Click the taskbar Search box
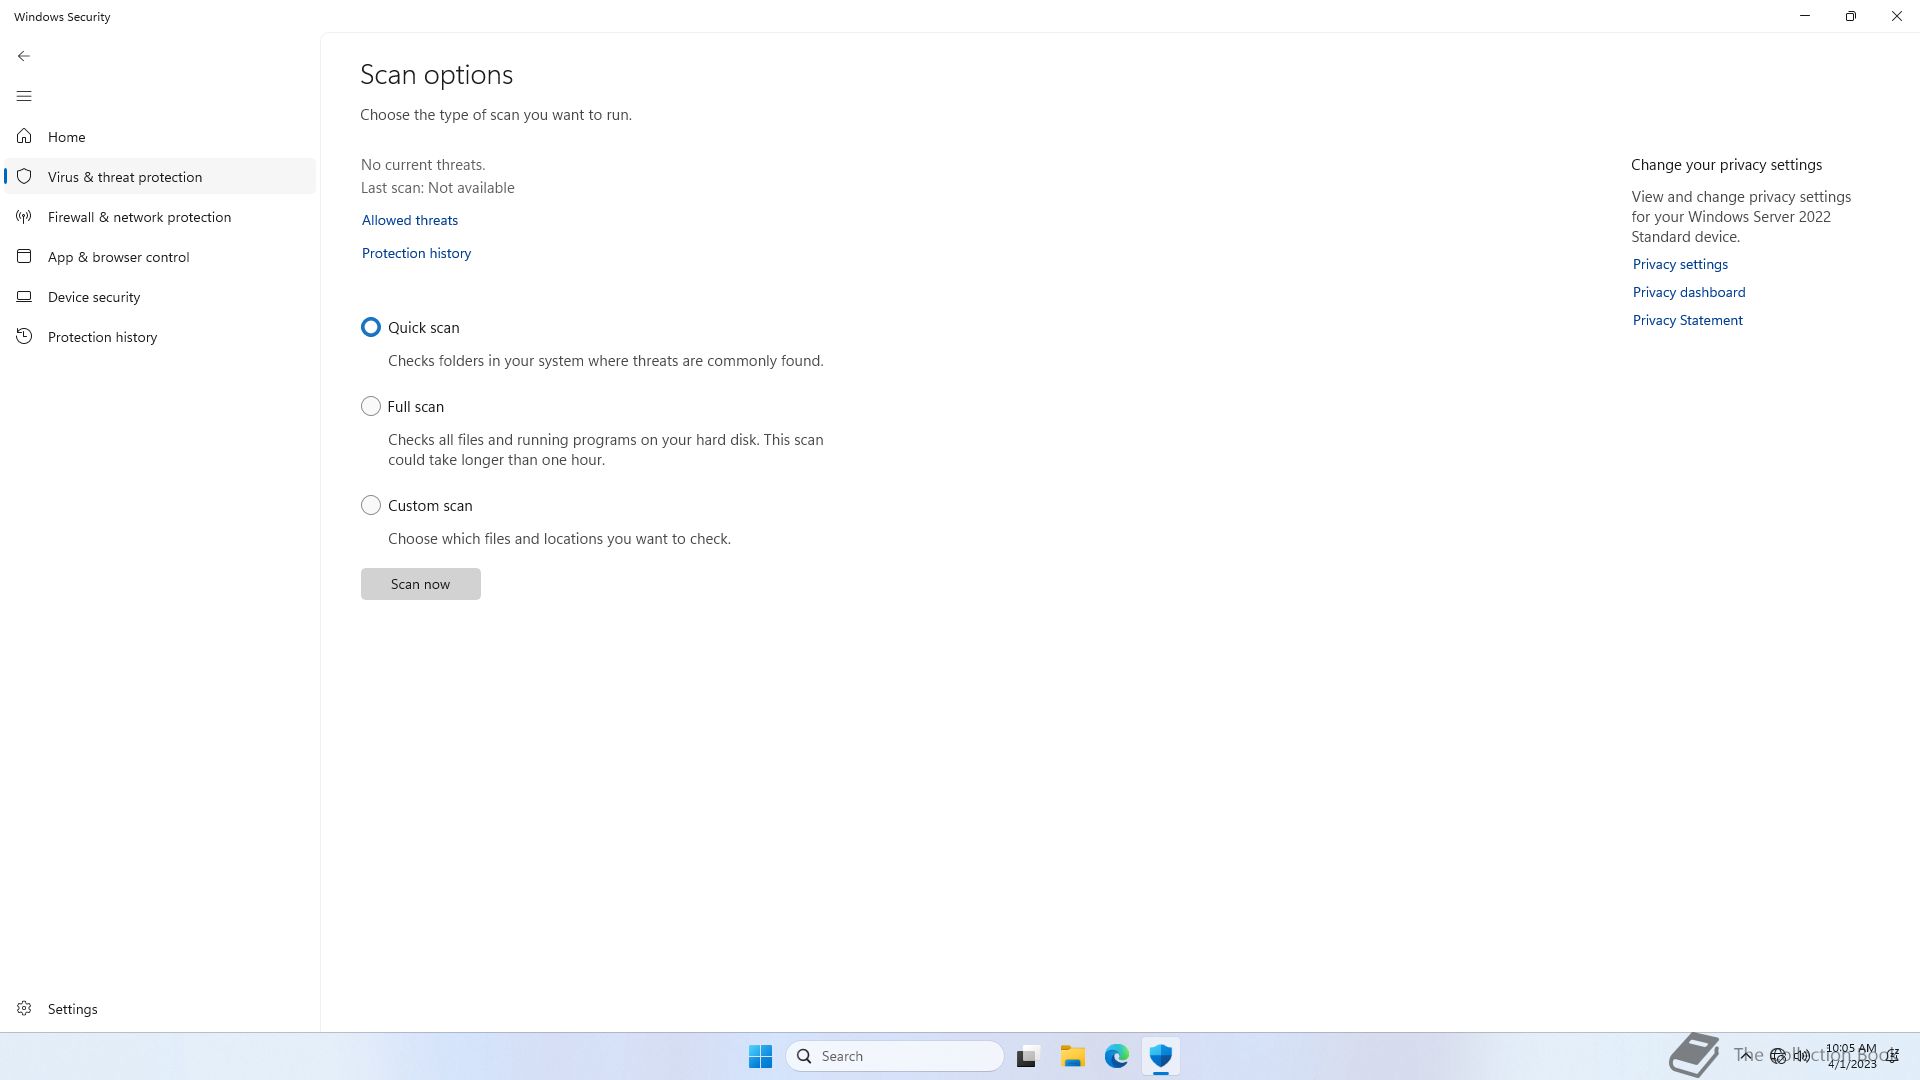1920x1080 pixels. [895, 1056]
